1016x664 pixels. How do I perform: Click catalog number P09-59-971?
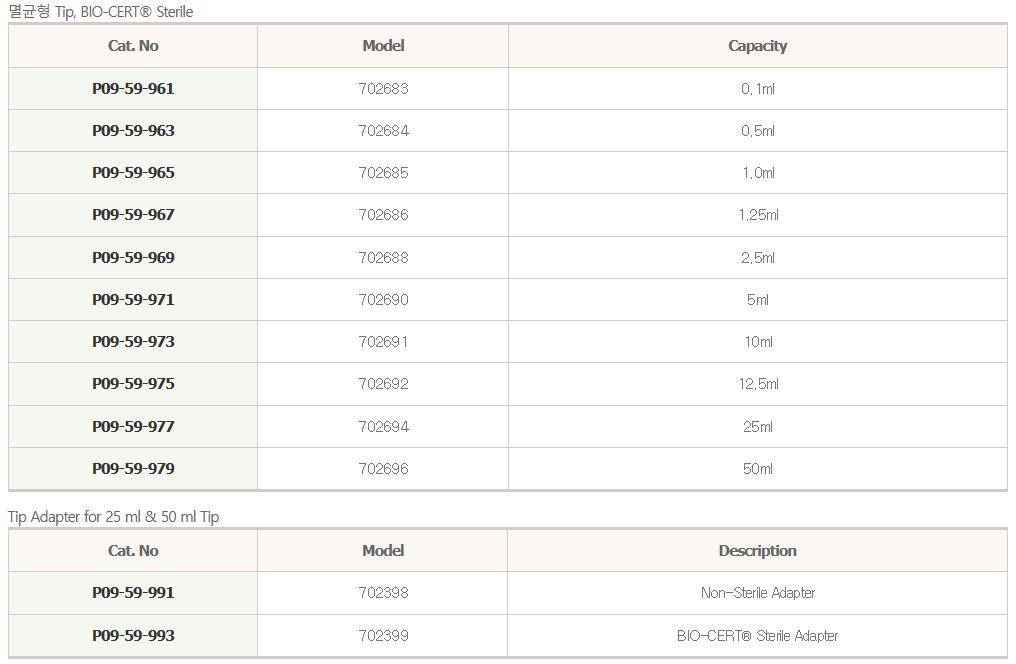pyautogui.click(x=133, y=300)
